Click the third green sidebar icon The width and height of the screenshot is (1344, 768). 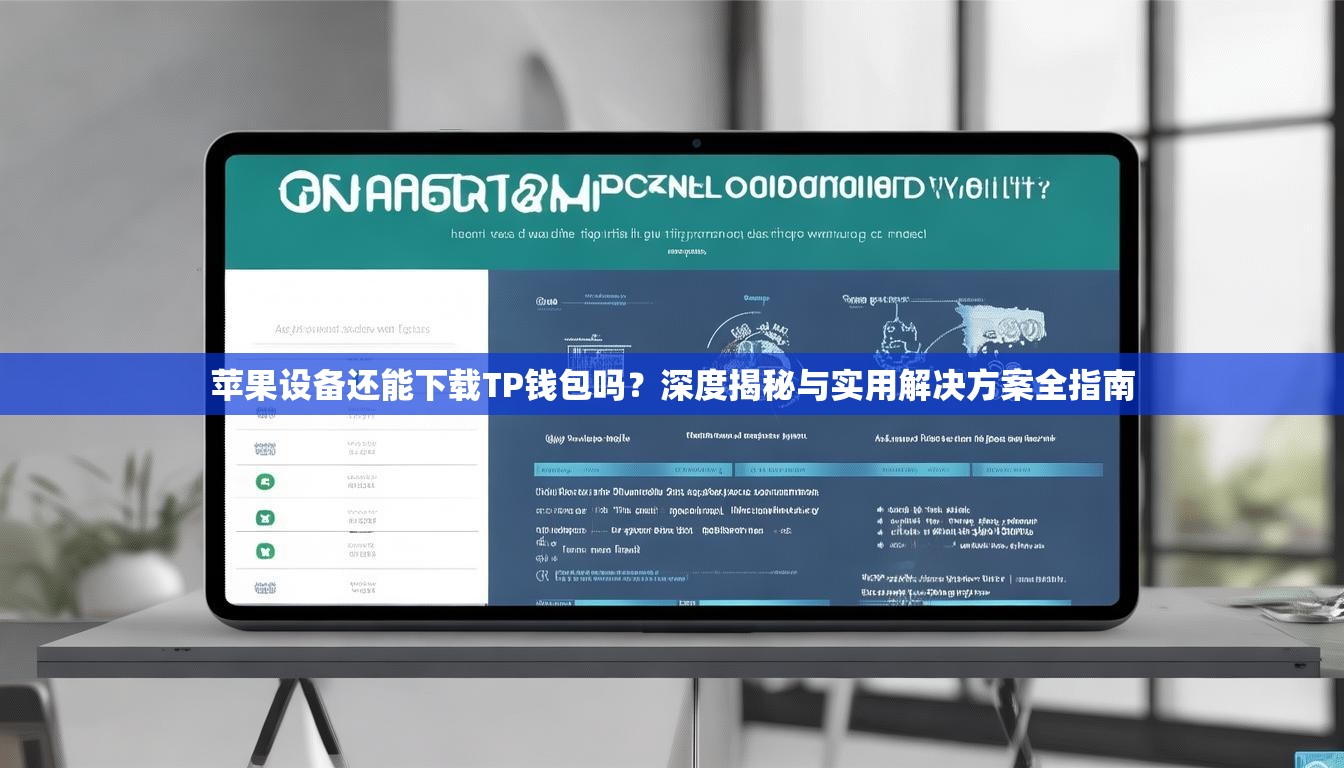point(265,551)
